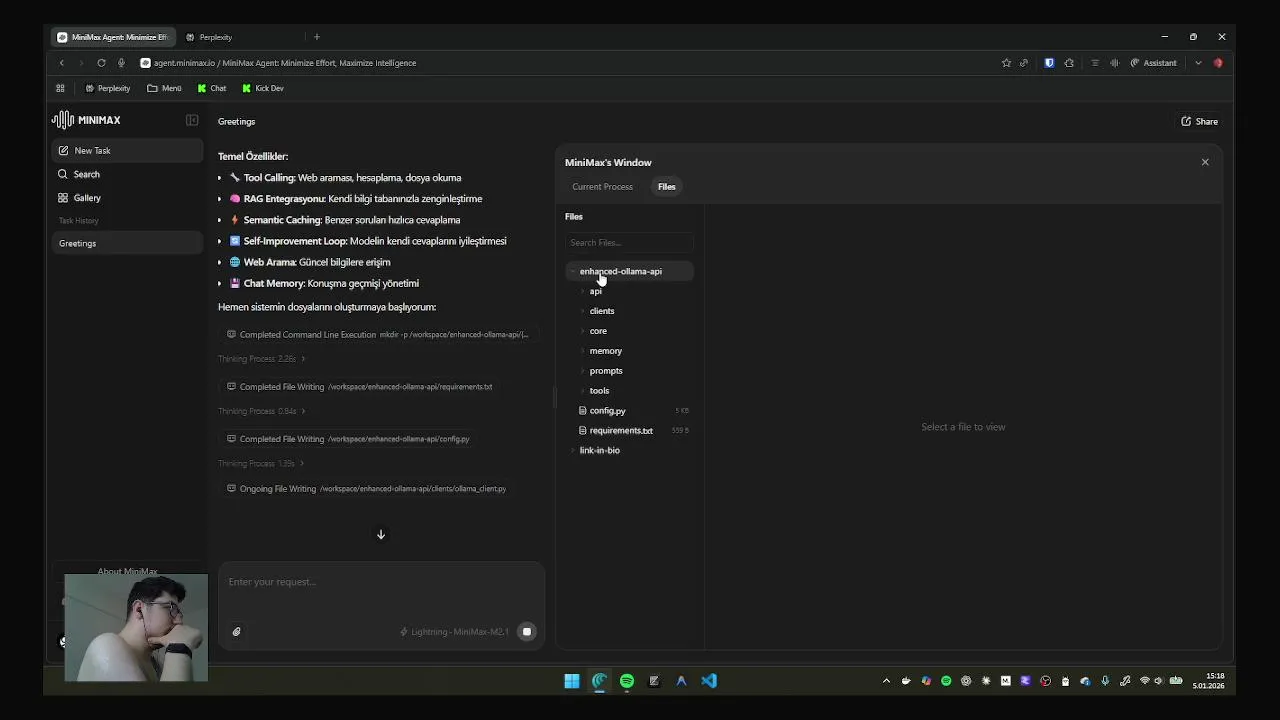Switch to the Files tab
This screenshot has height=720, width=1280.
click(666, 187)
